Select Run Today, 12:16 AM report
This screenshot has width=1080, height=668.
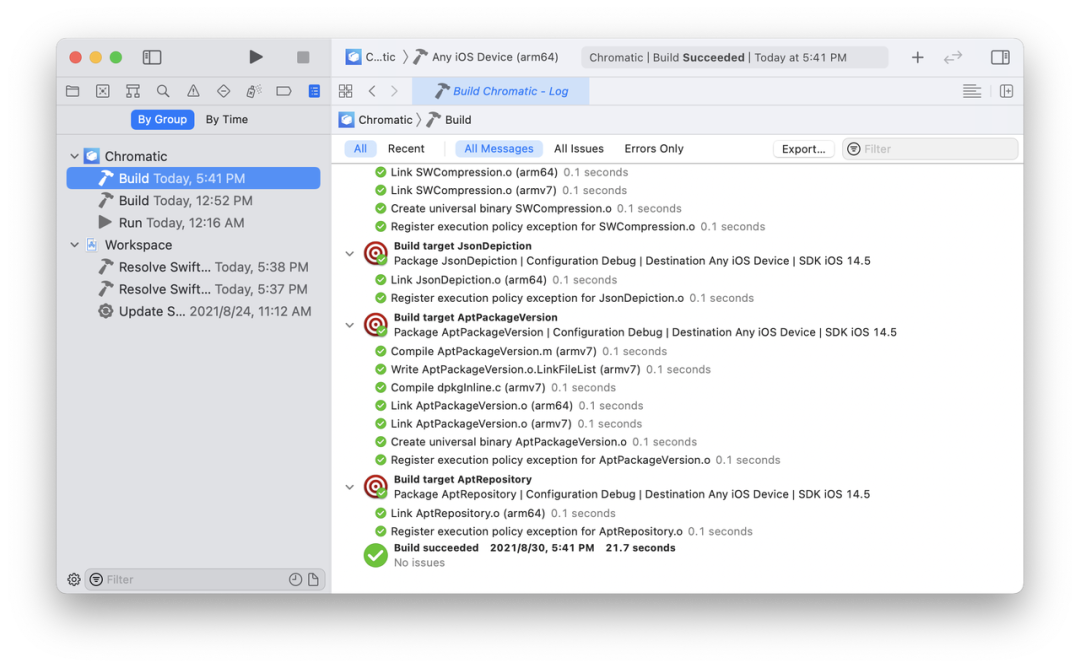193,222
